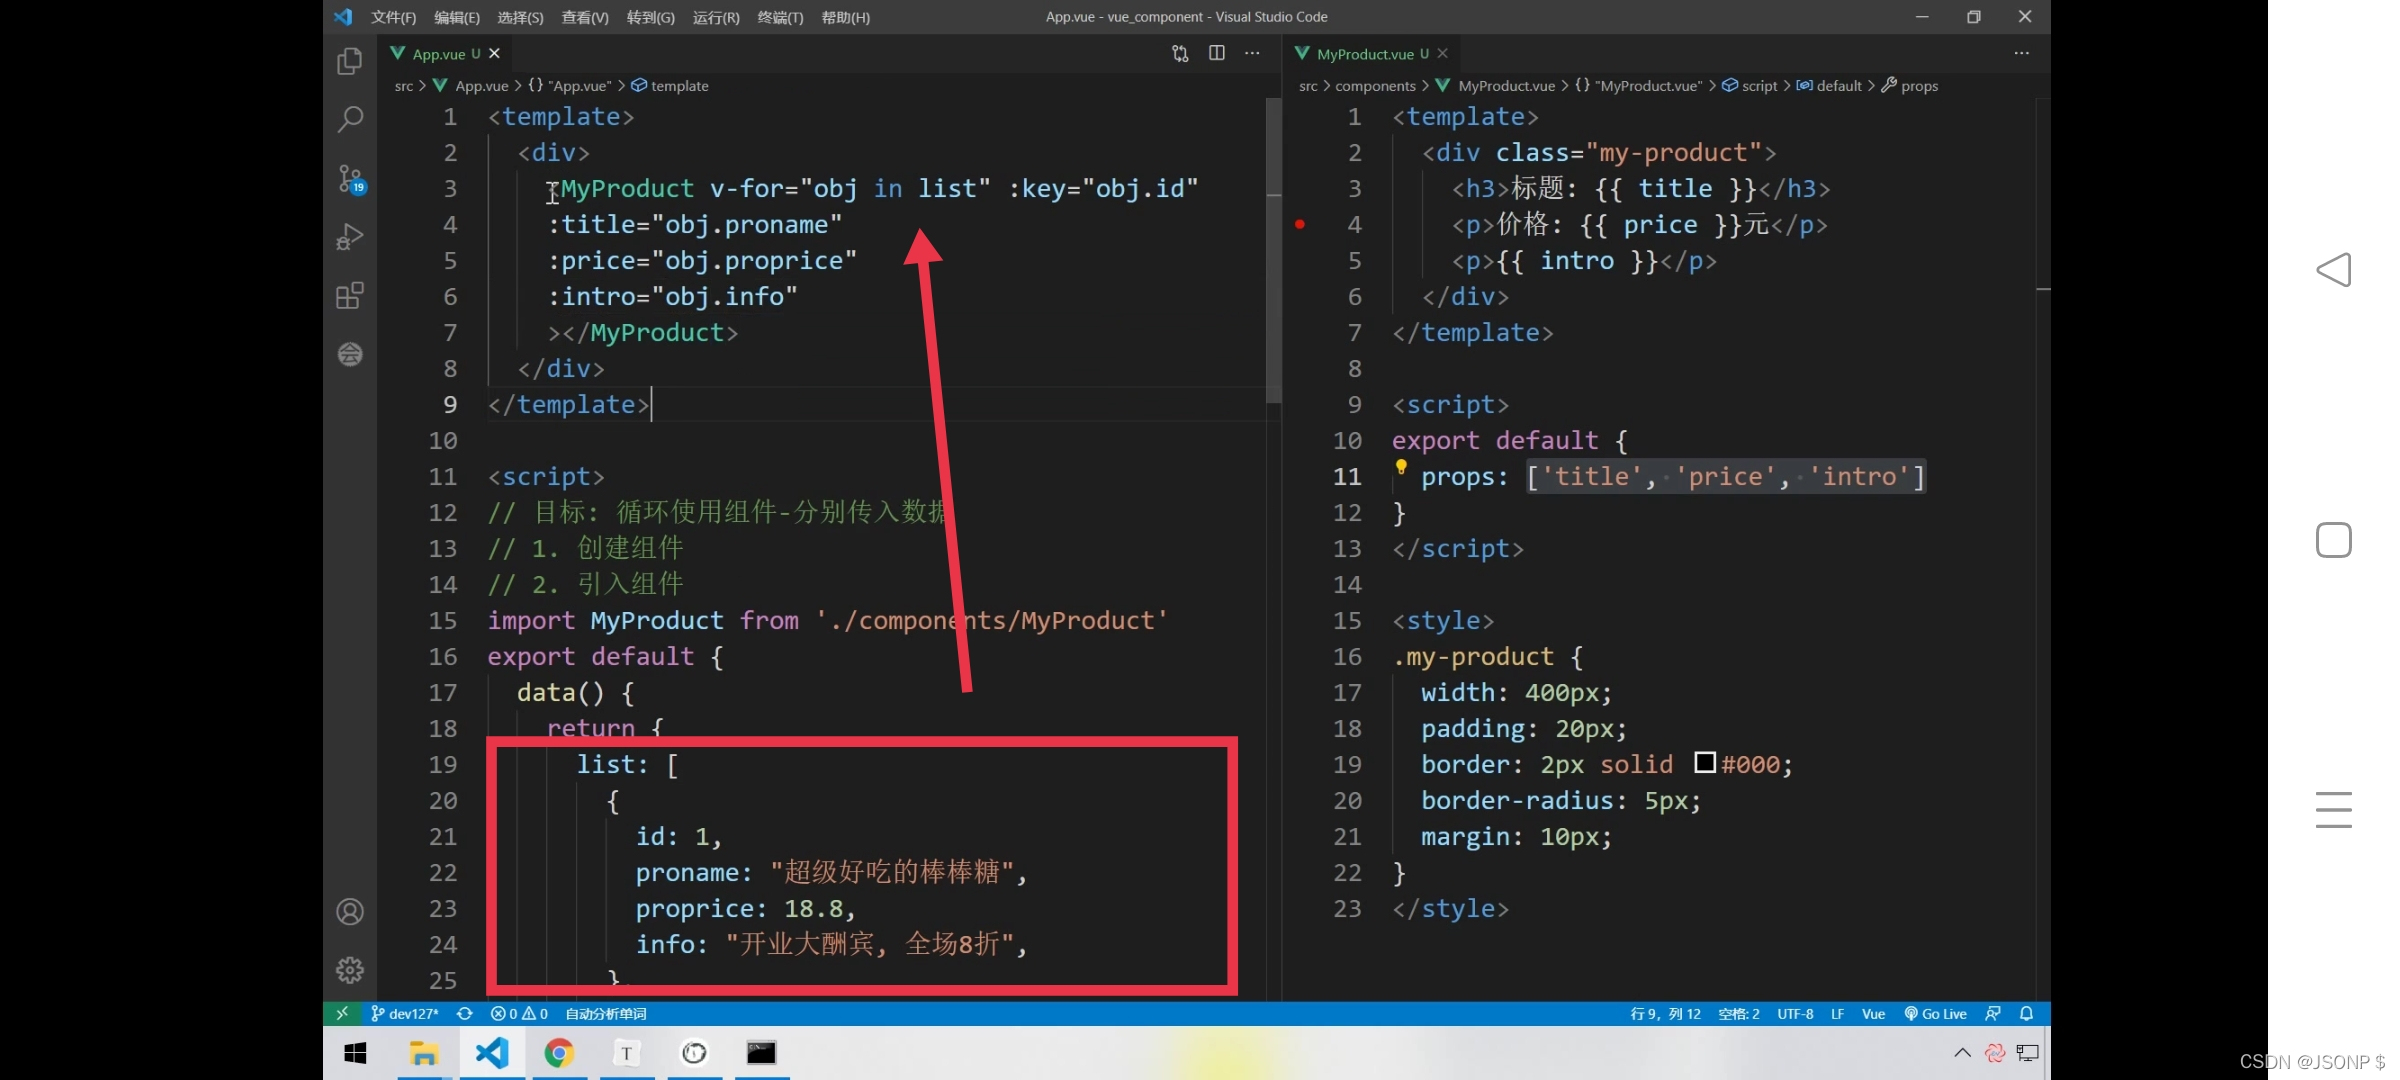Go to line via 行 9, 列 12 indicator

click(x=1665, y=1013)
